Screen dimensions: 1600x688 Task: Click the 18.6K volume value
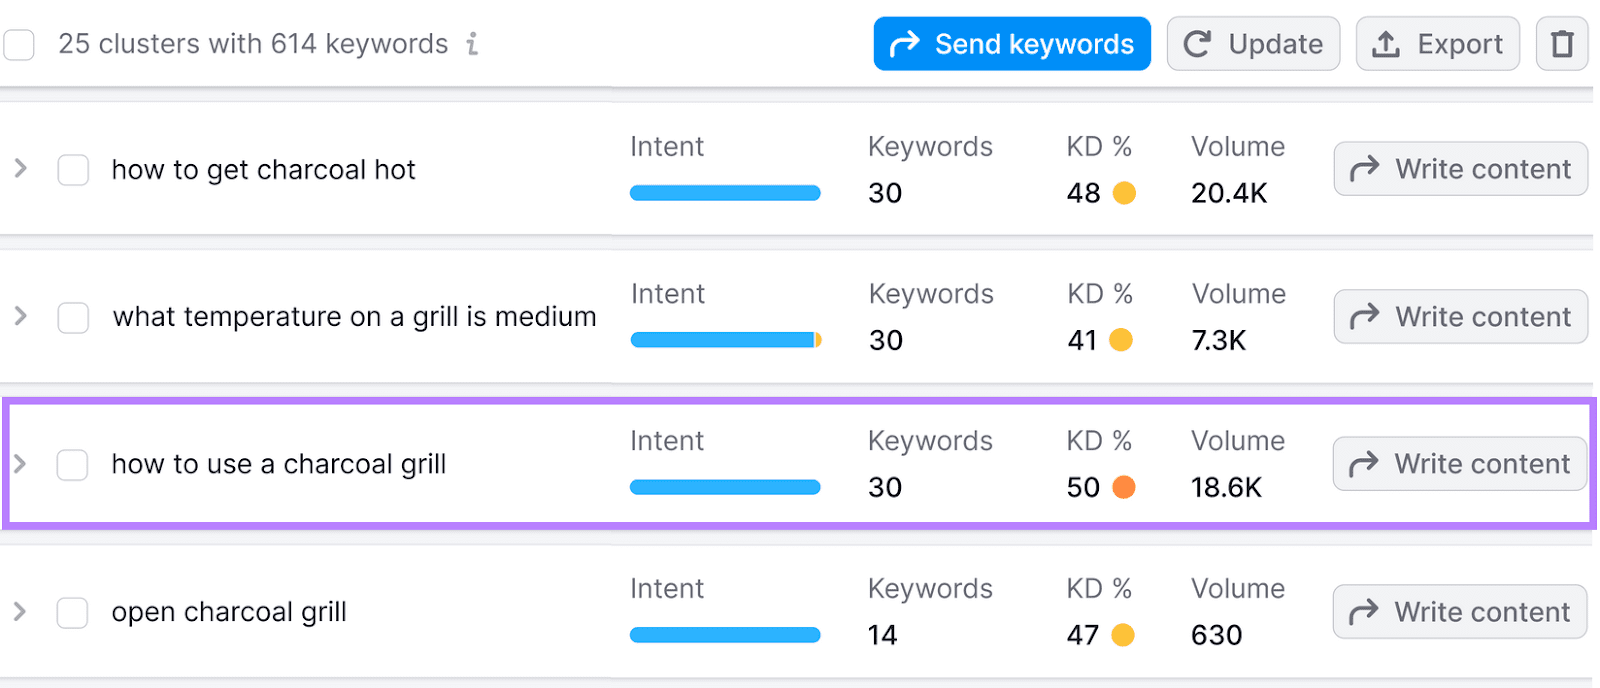coord(1227,487)
